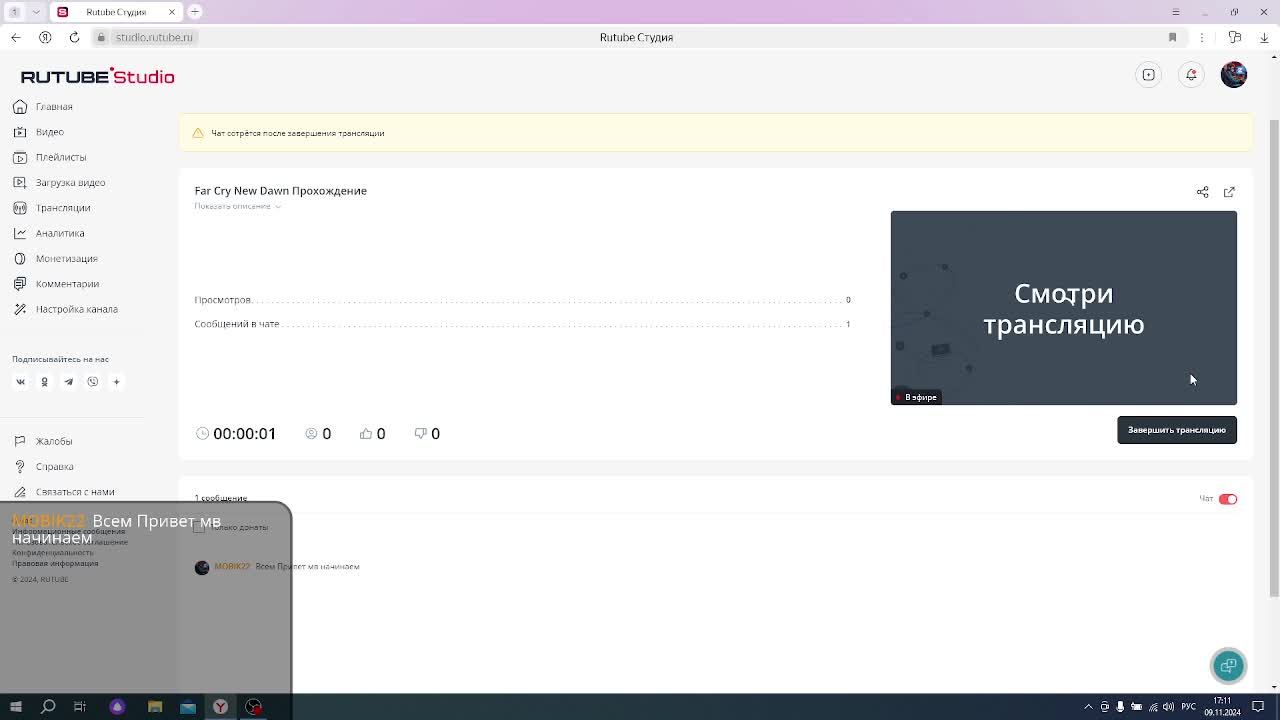Viewport: 1280px width, 720px height.
Task: Open stream in new window icon
Action: (1229, 192)
